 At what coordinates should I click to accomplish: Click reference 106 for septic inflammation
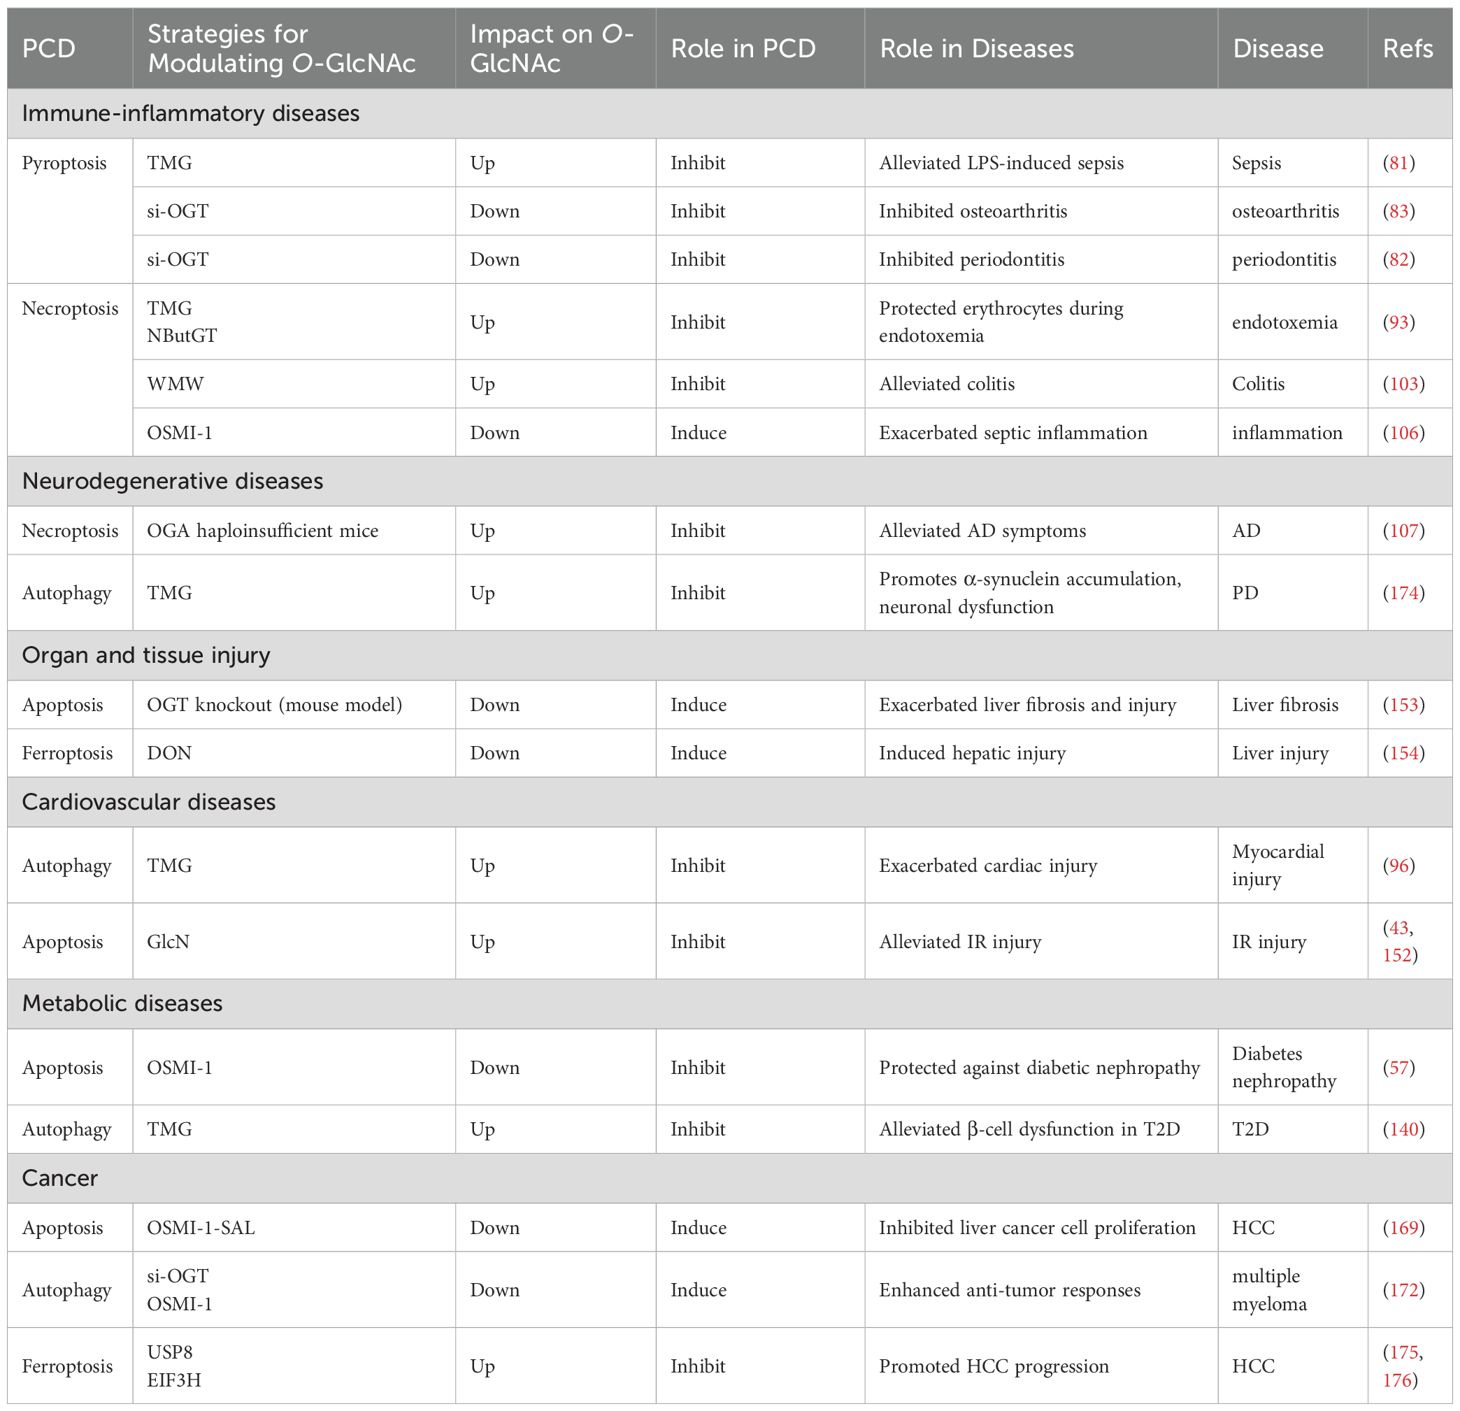[1404, 433]
